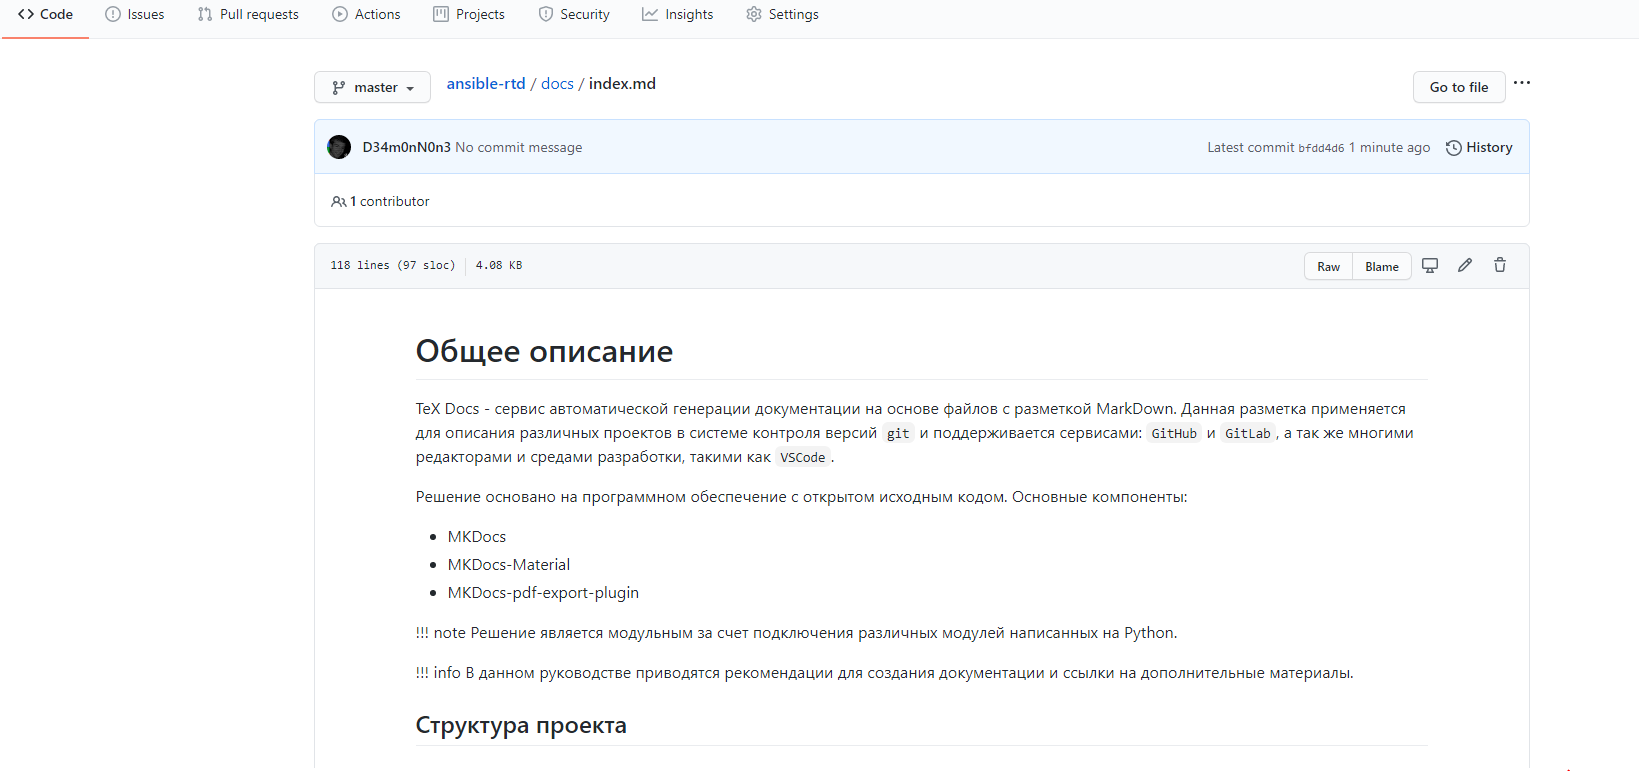
Task: Click the Общее описание heading
Action: coord(544,351)
